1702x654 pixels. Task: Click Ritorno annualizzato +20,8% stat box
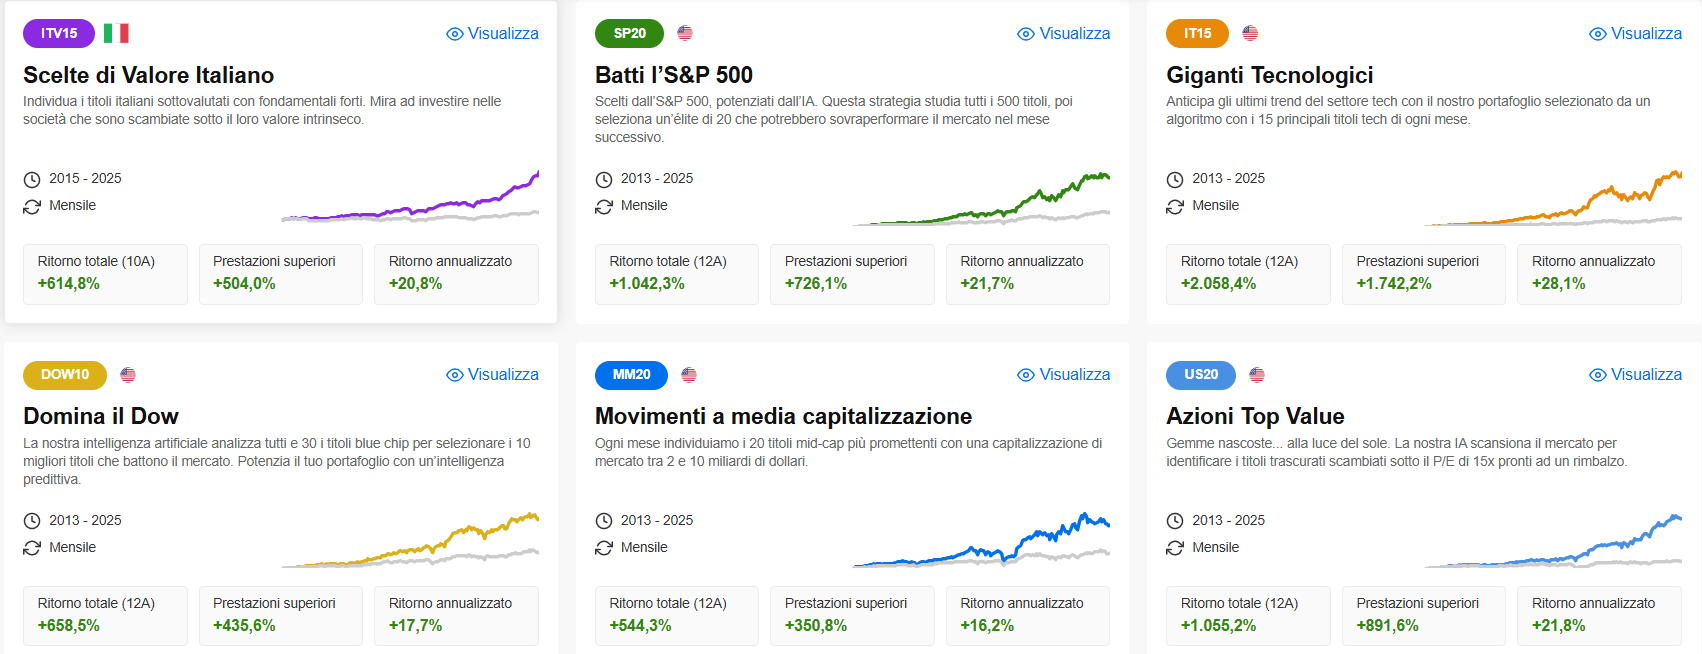pos(456,274)
